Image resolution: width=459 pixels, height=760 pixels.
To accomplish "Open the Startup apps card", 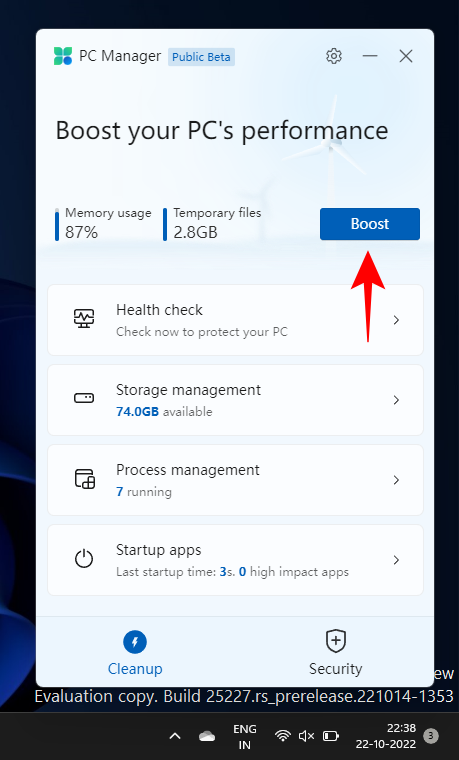I will (235, 560).
